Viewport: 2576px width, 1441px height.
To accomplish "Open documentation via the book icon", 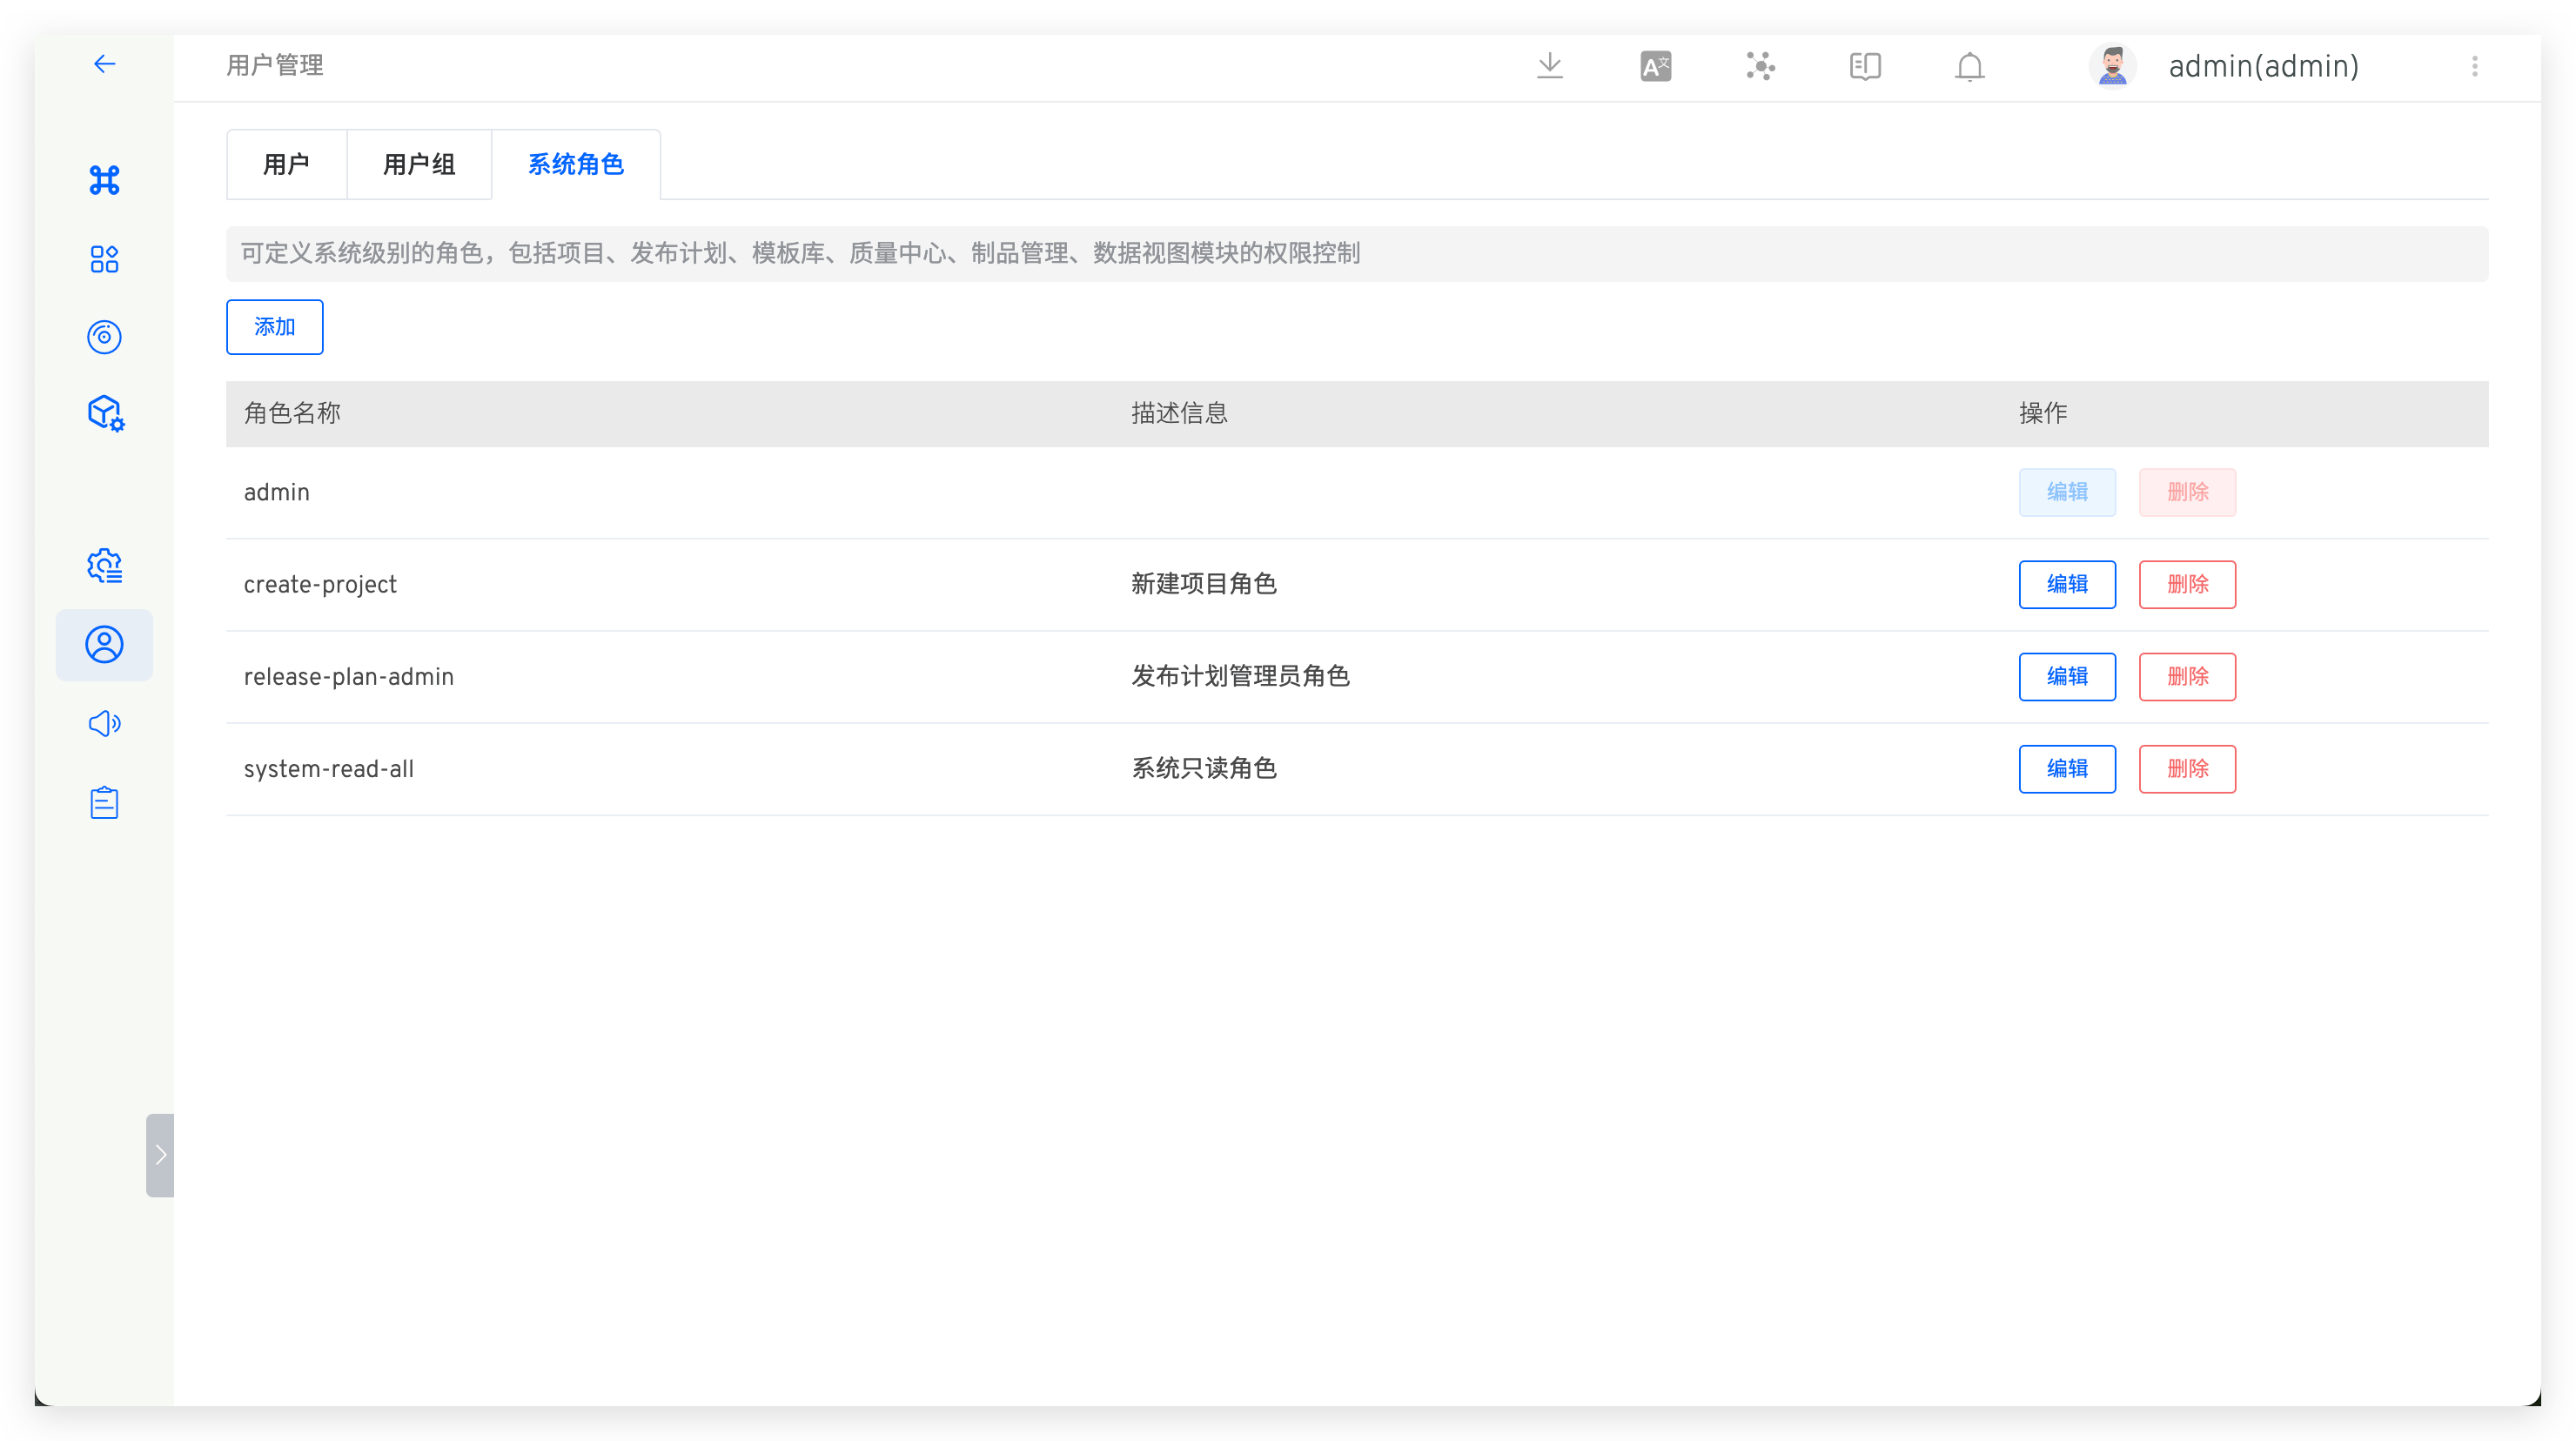I will pos(1864,65).
